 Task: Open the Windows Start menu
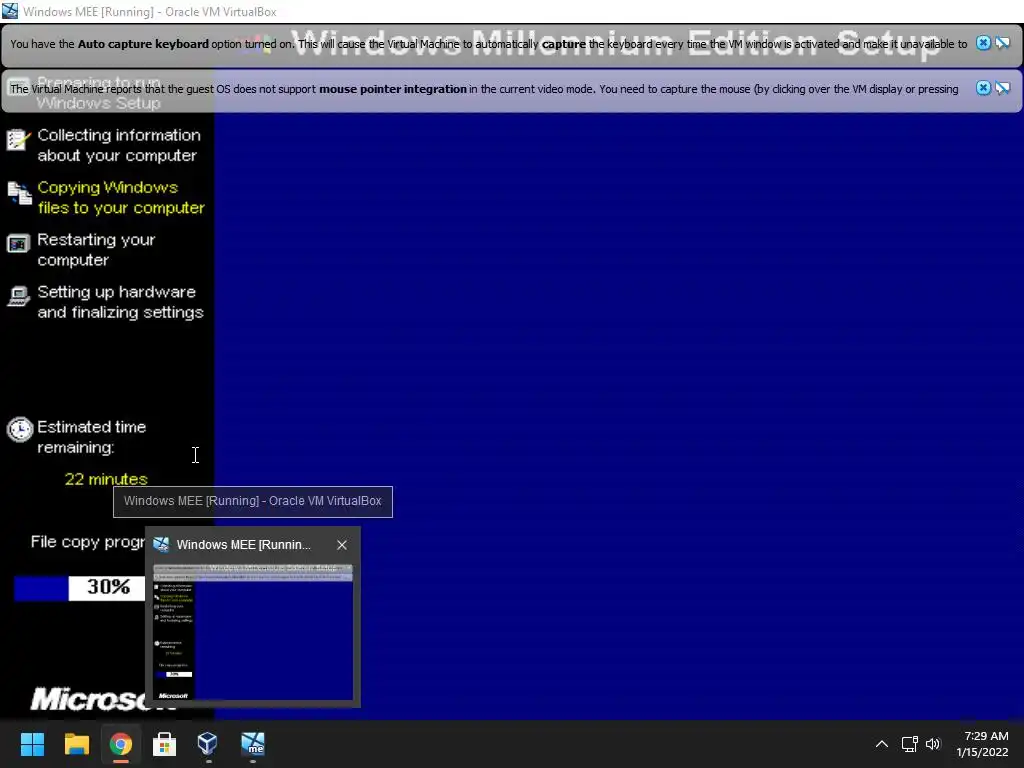click(x=32, y=744)
